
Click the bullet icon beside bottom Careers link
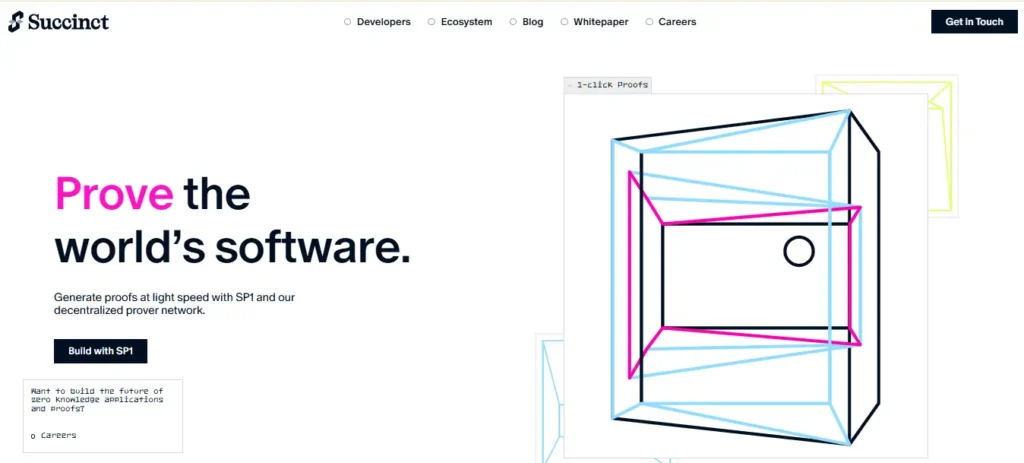33,436
